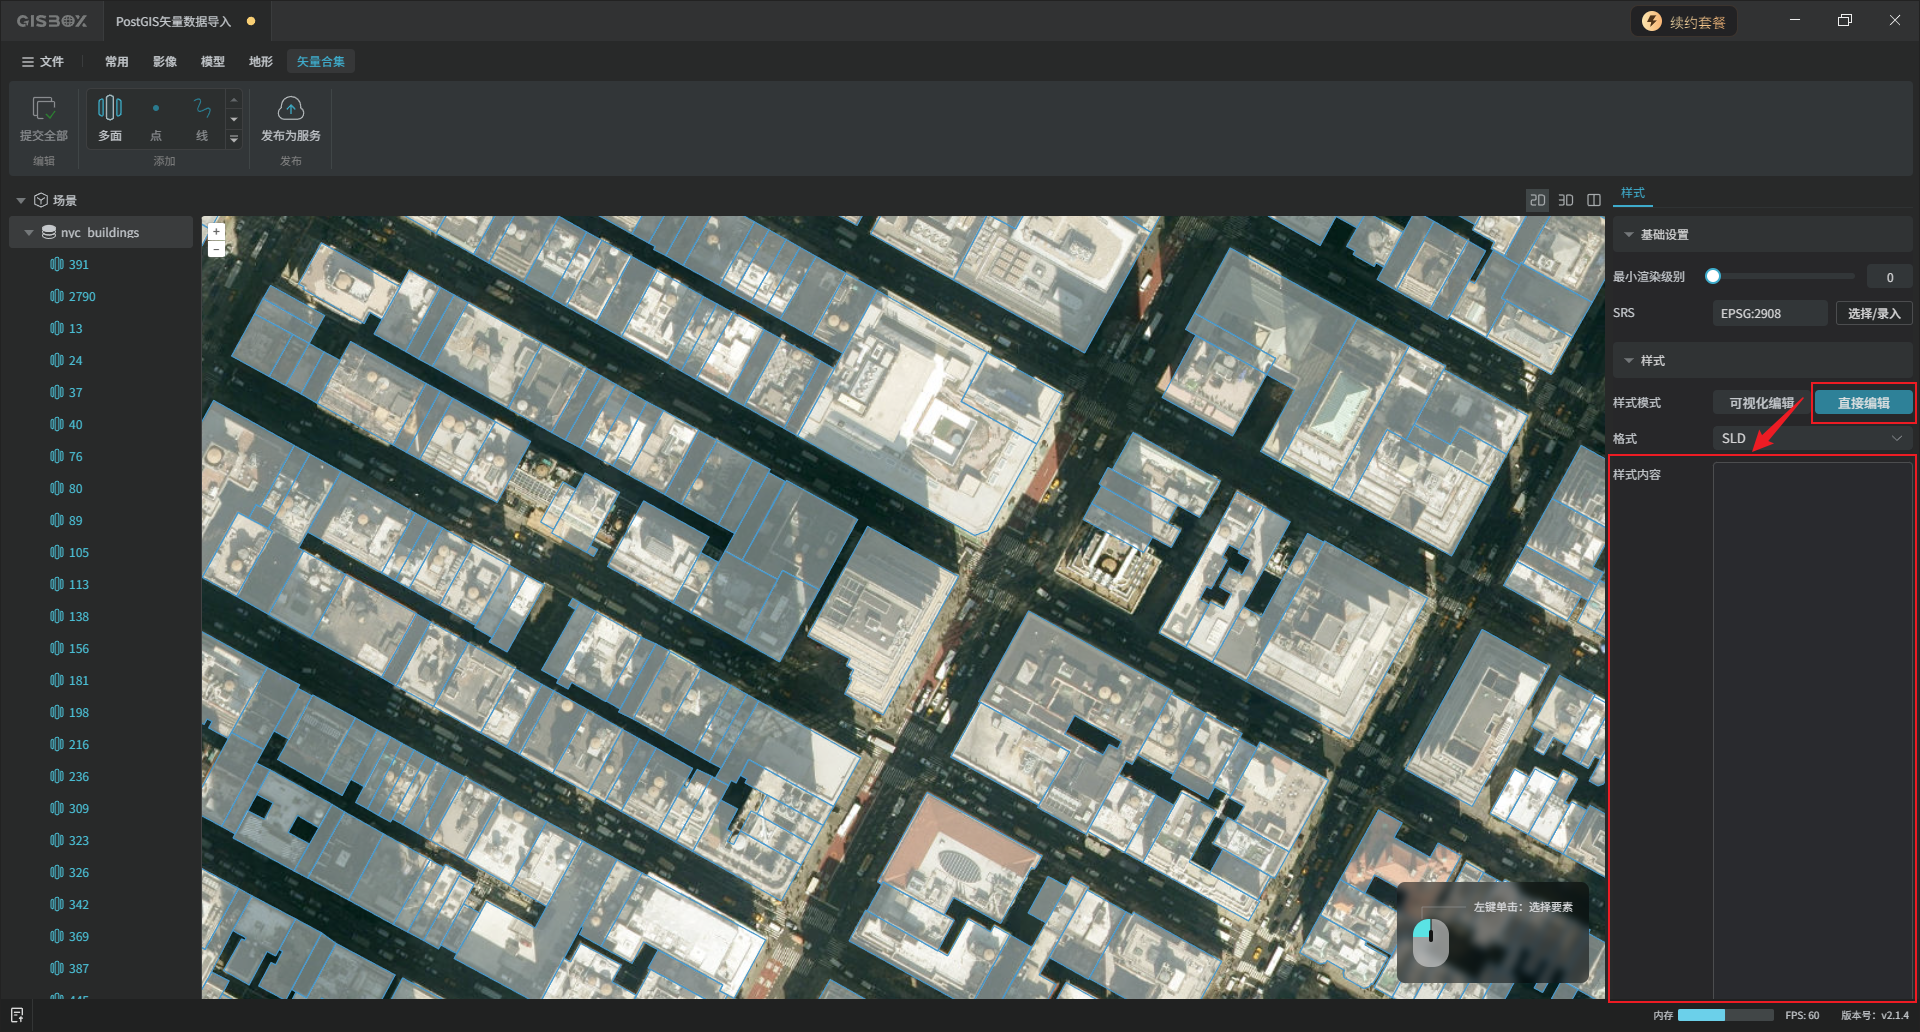
Task: Toggle the split-screen view mode
Action: pyautogui.click(x=1594, y=200)
